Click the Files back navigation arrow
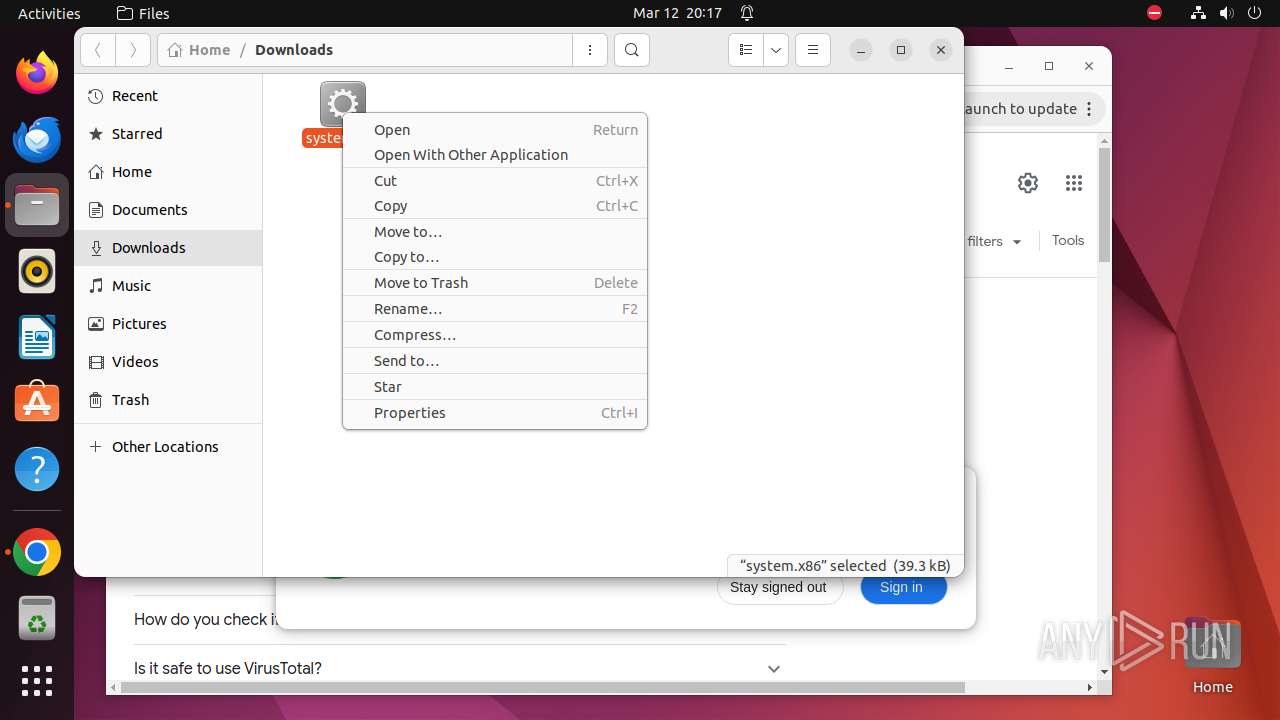The image size is (1280, 720). click(x=97, y=50)
